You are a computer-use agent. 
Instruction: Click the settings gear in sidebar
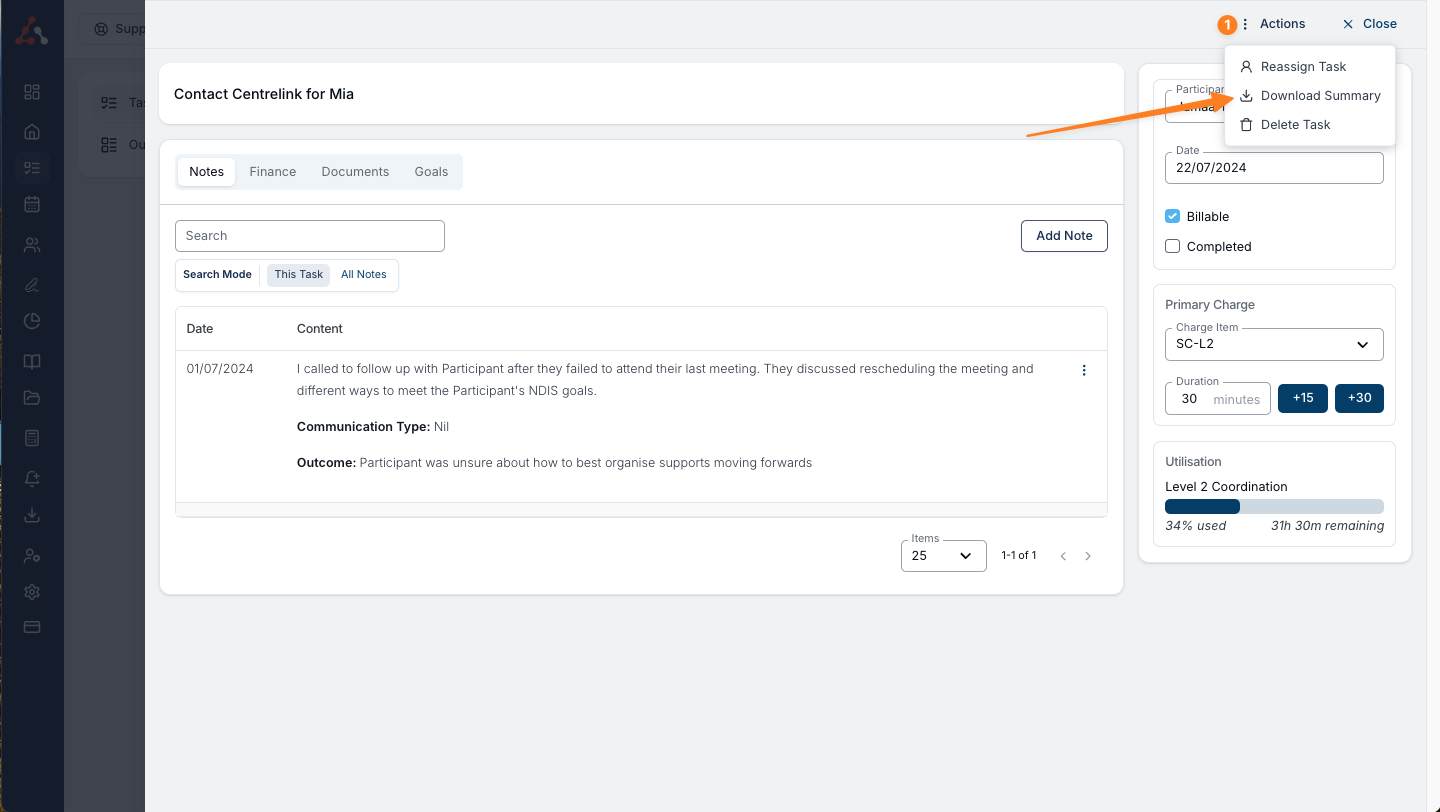coord(32,591)
